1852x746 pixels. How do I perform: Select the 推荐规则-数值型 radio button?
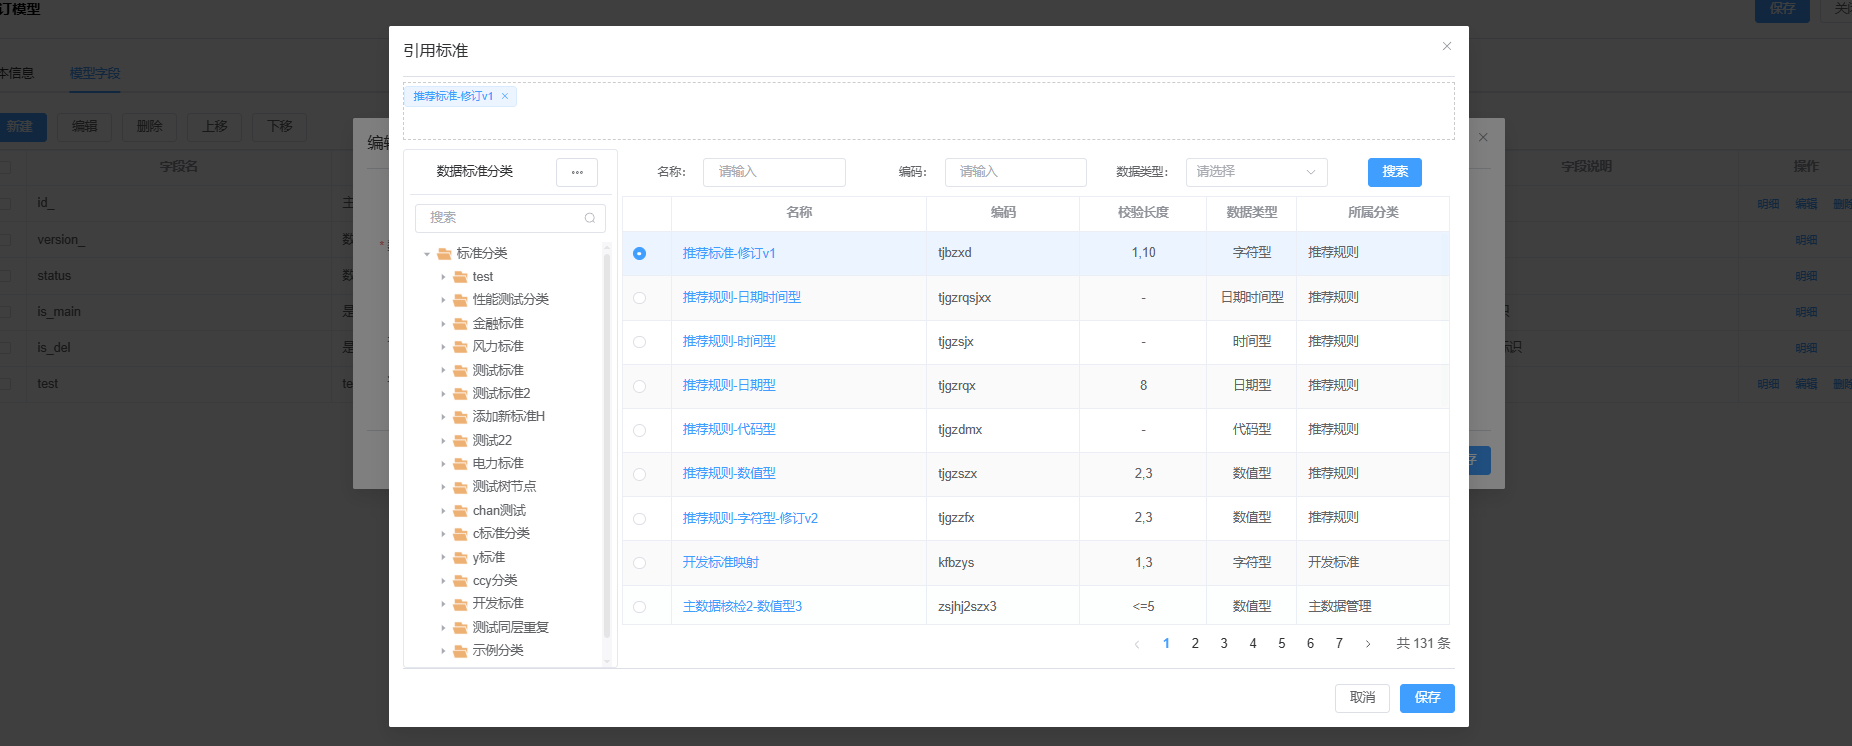639,474
